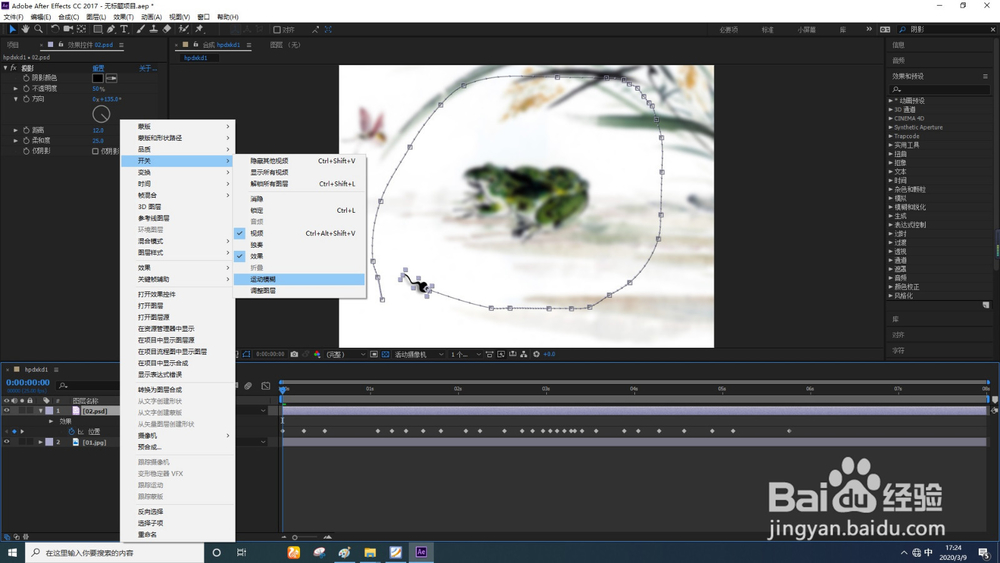Collapse the 方向 property

tap(16, 99)
